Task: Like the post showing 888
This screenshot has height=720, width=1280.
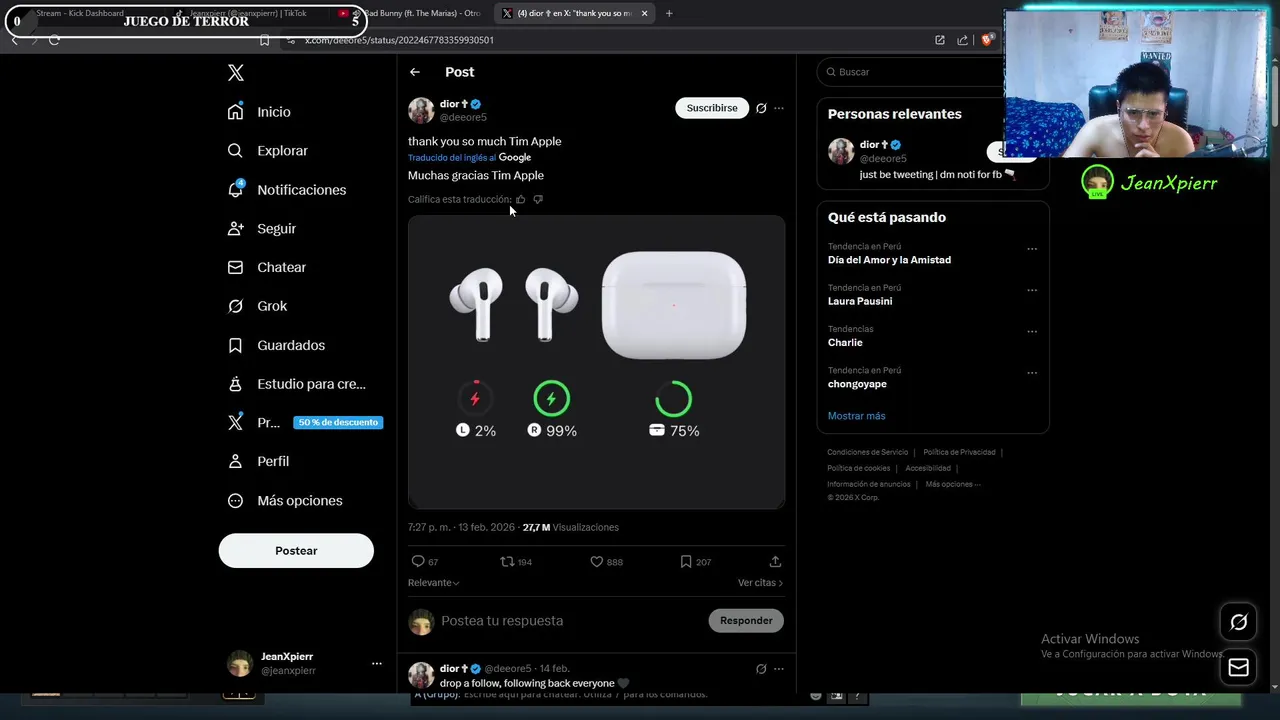Action: pyautogui.click(x=597, y=562)
